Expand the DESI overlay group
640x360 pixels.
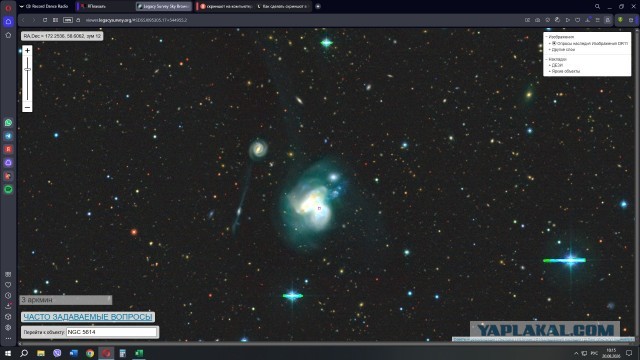click(556, 65)
